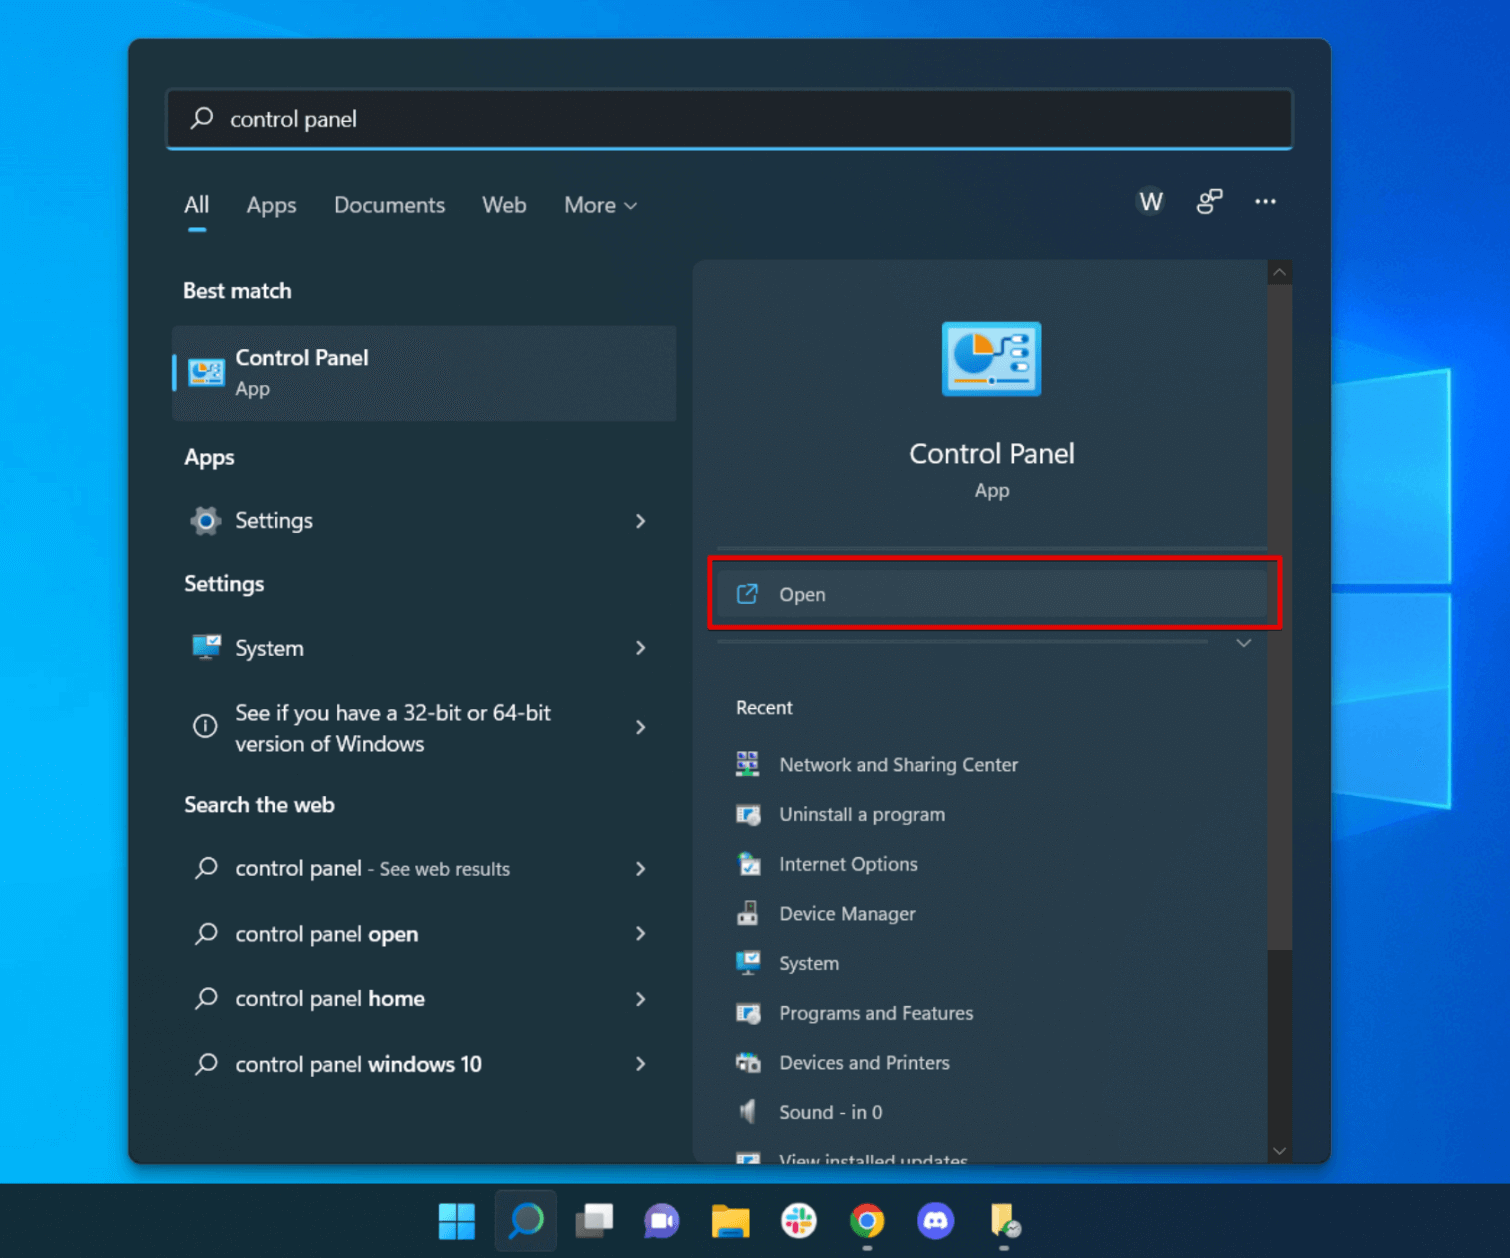The width and height of the screenshot is (1510, 1258).
Task: Click the search text field containing control panel
Action: tap(730, 119)
